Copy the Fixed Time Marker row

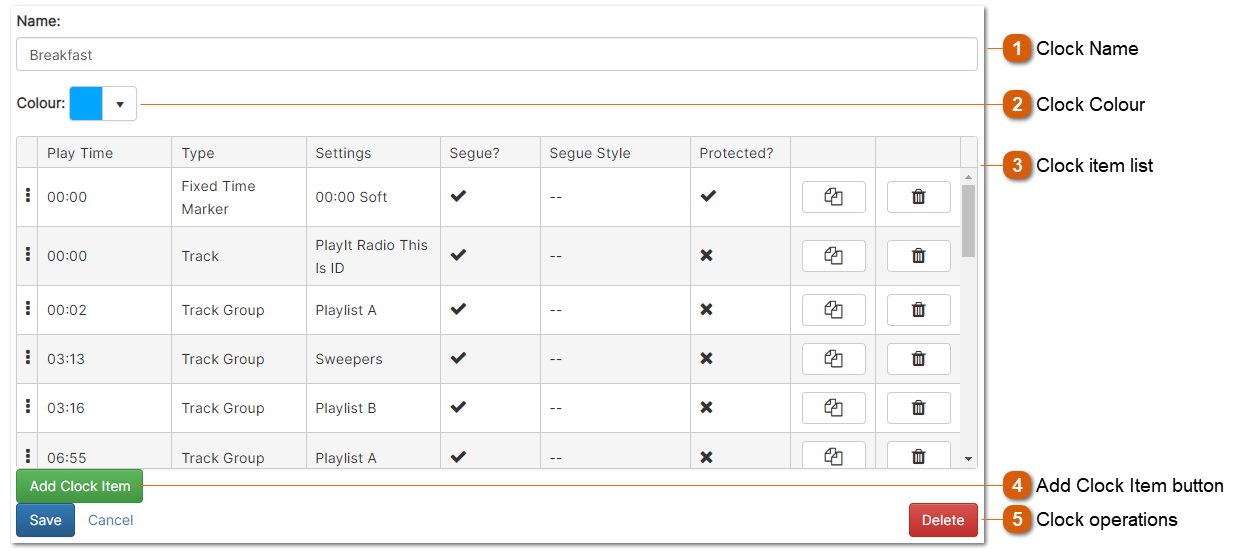(833, 197)
